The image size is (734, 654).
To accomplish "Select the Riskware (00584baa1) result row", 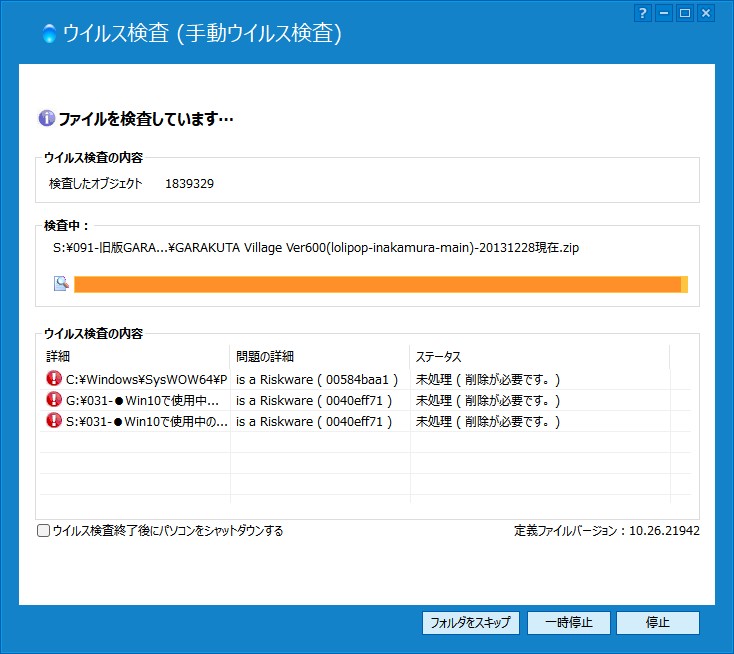I will click(317, 379).
